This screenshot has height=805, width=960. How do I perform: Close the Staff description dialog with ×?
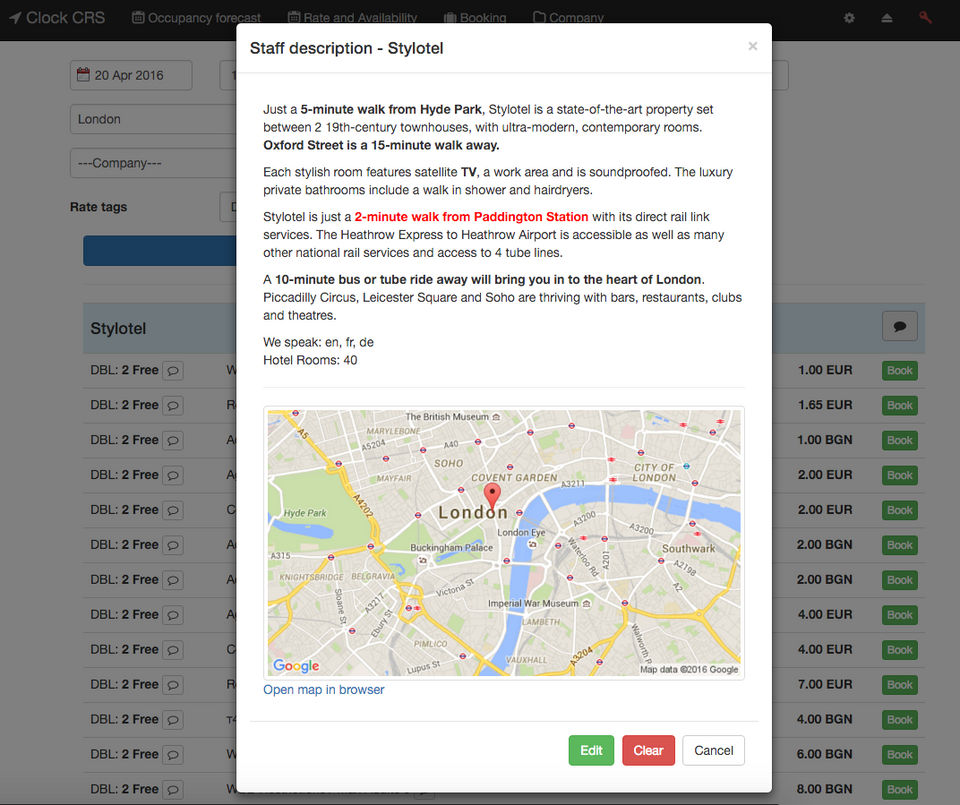pos(752,47)
